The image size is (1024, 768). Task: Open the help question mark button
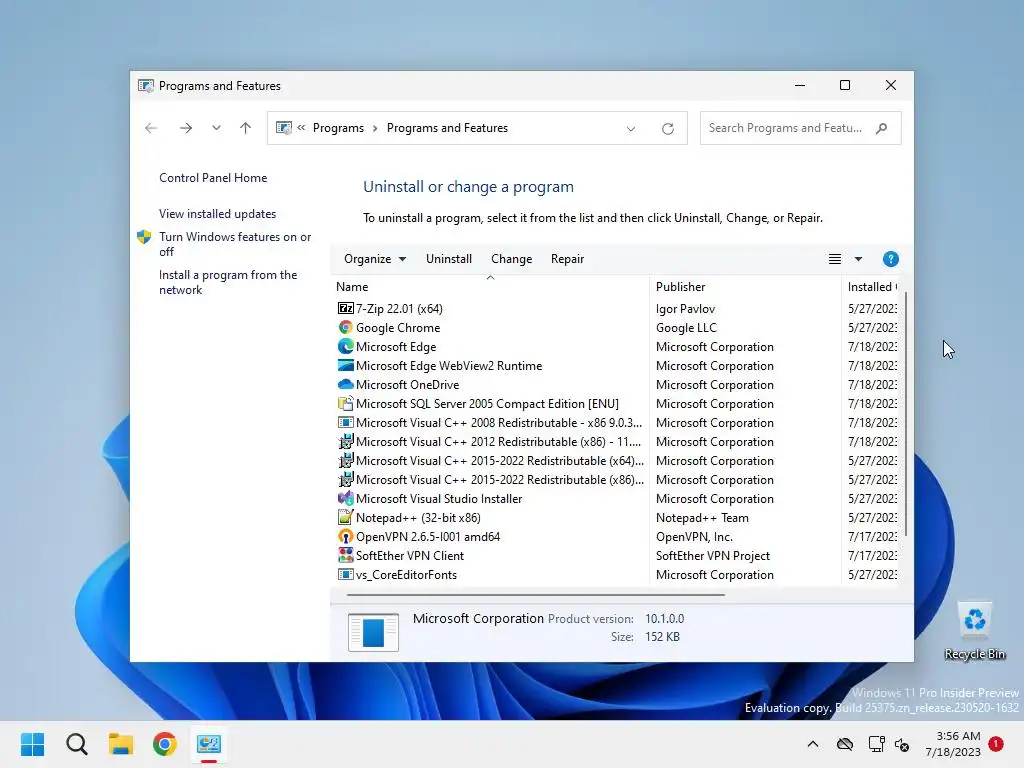tap(890, 259)
